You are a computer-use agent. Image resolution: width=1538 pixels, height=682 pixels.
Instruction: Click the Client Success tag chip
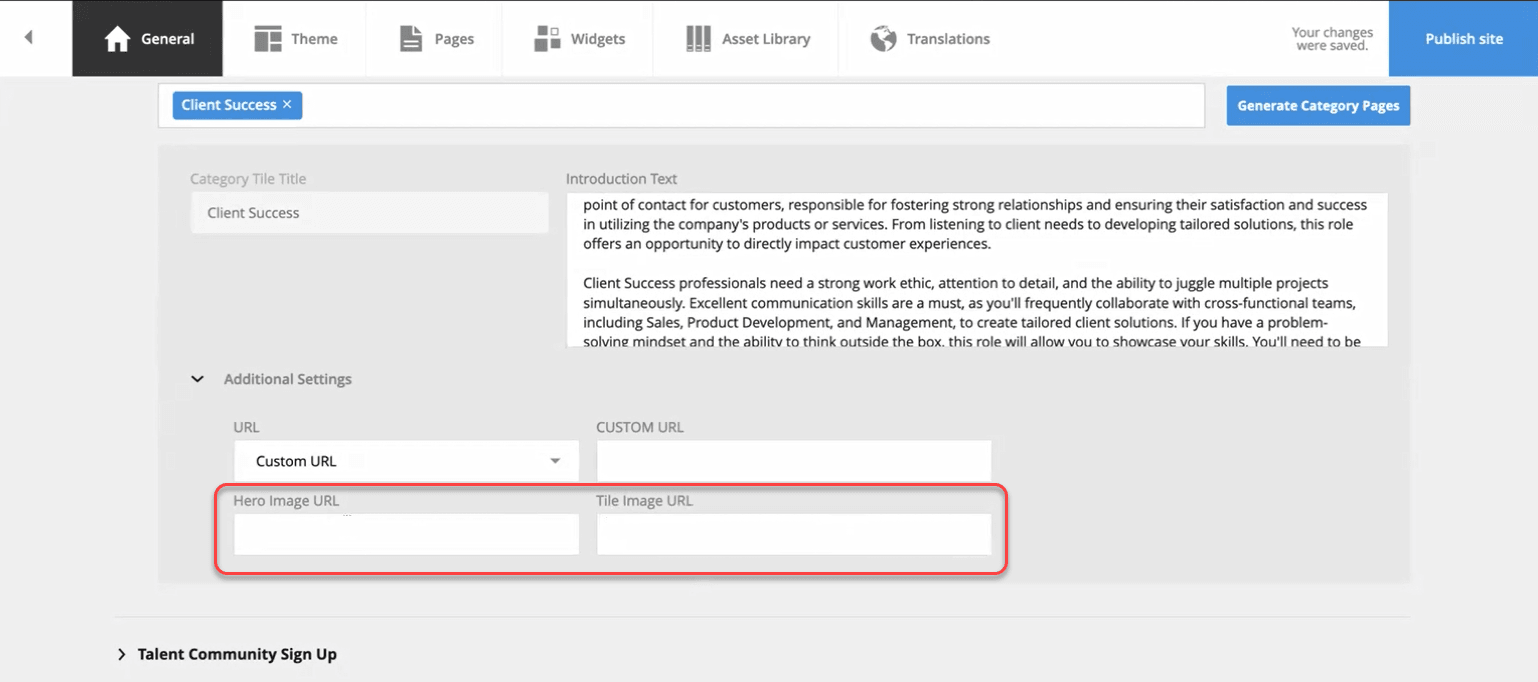[x=237, y=105]
